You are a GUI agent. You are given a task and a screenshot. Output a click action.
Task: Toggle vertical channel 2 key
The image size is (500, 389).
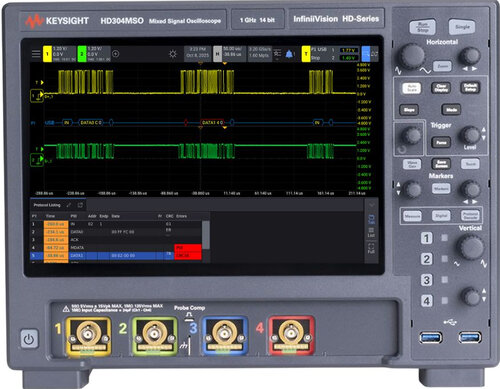pyautogui.click(x=426, y=259)
